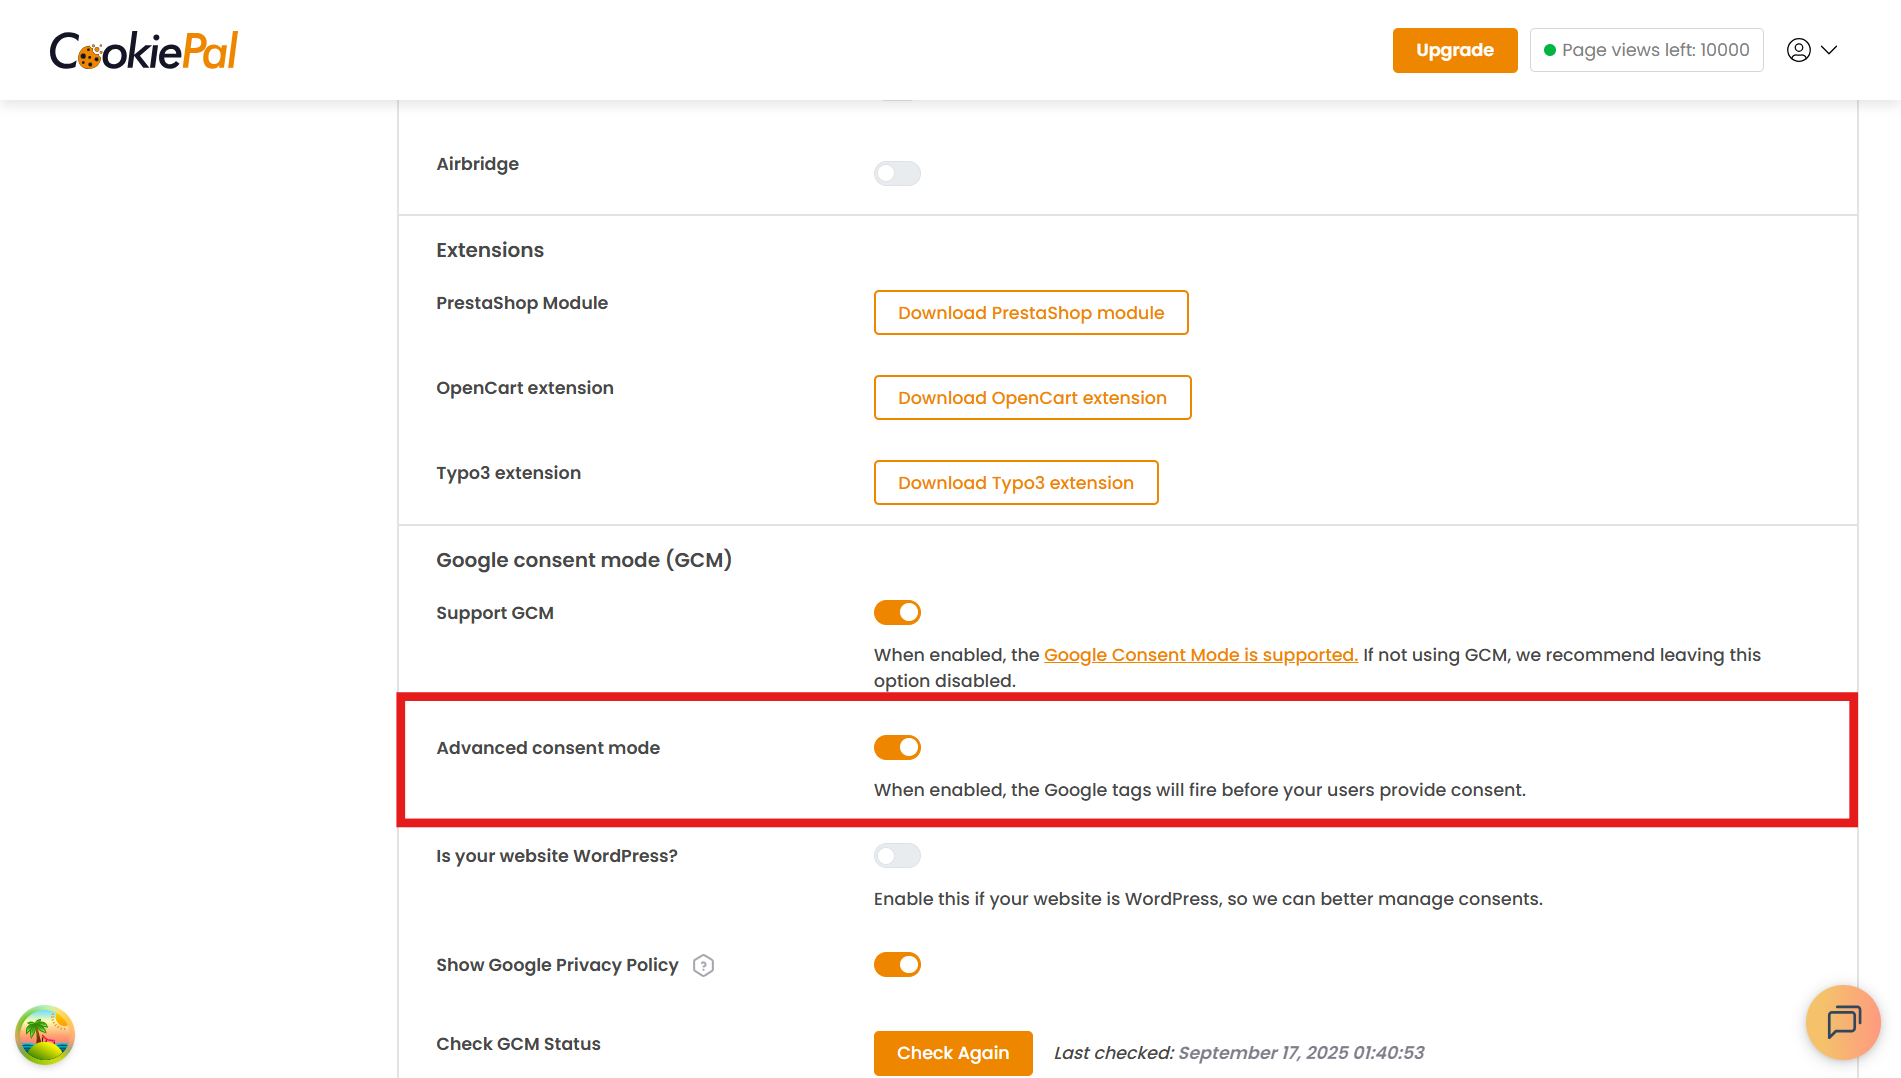Click the 'Page views left: 10000' counter
The width and height of the screenshot is (1901, 1078).
click(1646, 49)
